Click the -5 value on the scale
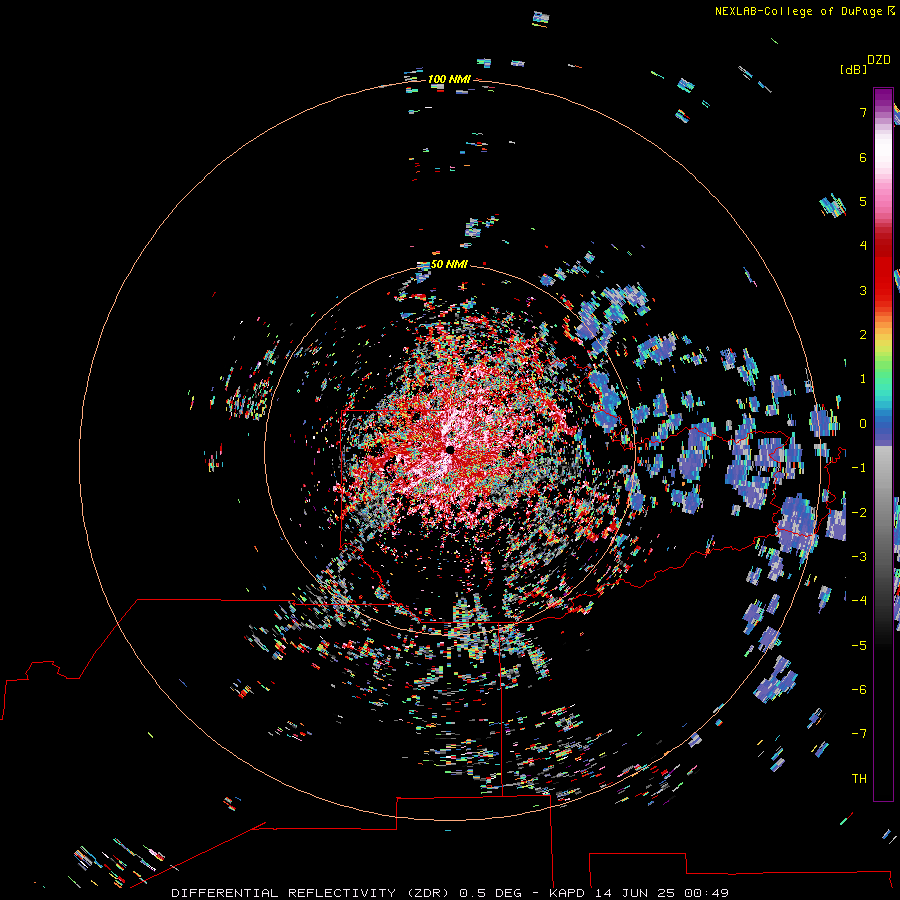Image resolution: width=900 pixels, height=900 pixels. (859, 646)
